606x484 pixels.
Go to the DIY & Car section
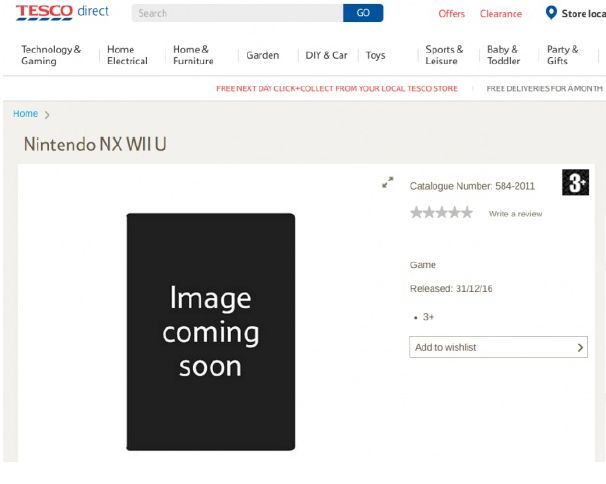click(326, 55)
